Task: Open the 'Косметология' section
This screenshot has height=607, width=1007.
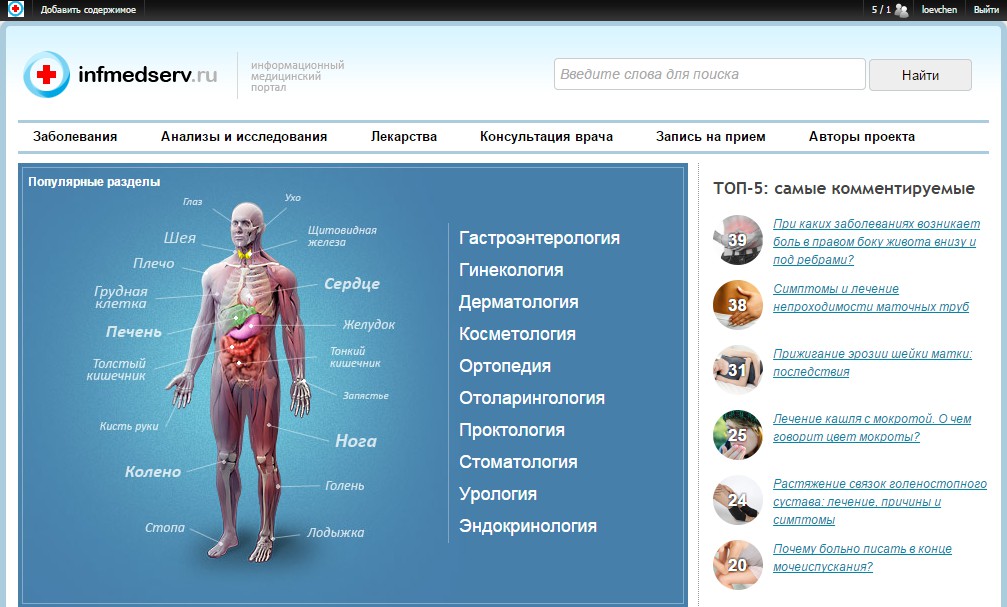Action: [518, 334]
